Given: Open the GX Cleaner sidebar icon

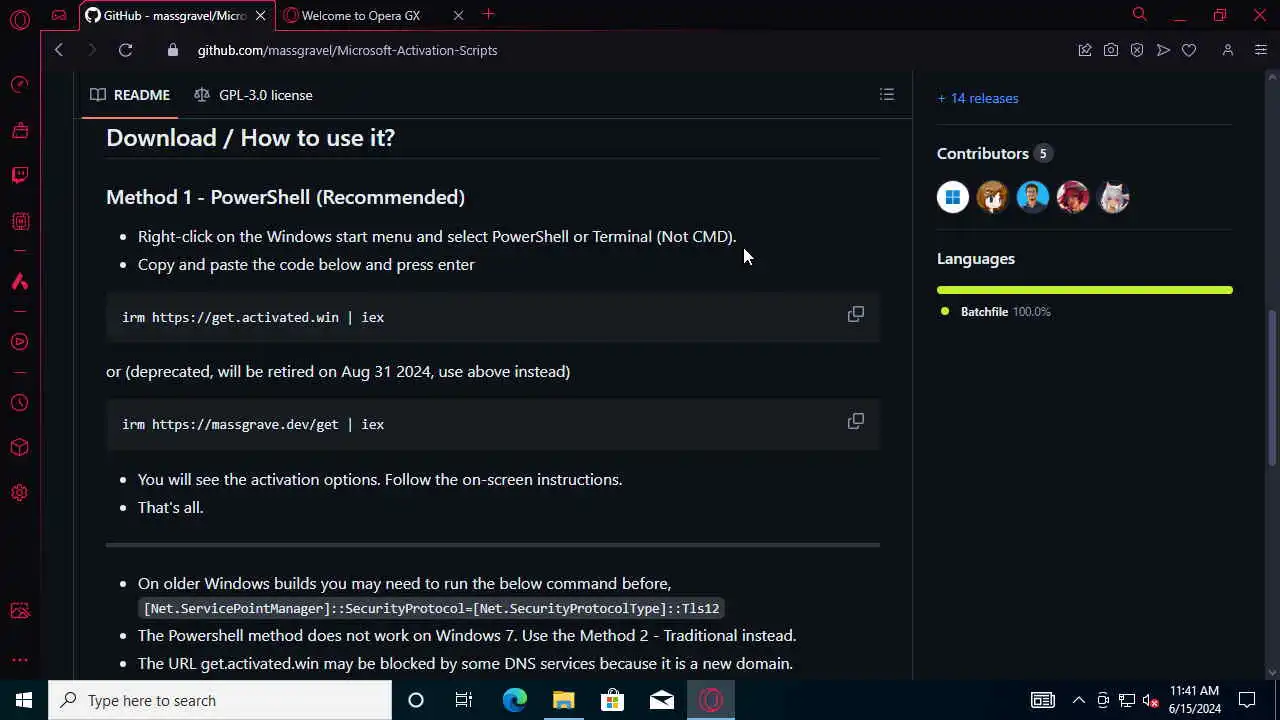Looking at the screenshot, I should [19, 130].
